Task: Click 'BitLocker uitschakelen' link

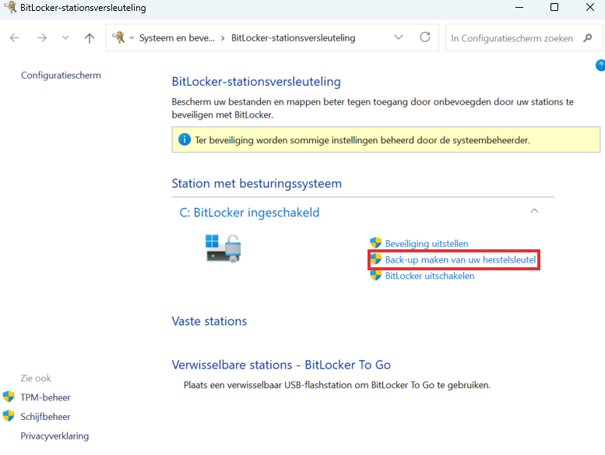Action: (x=429, y=276)
